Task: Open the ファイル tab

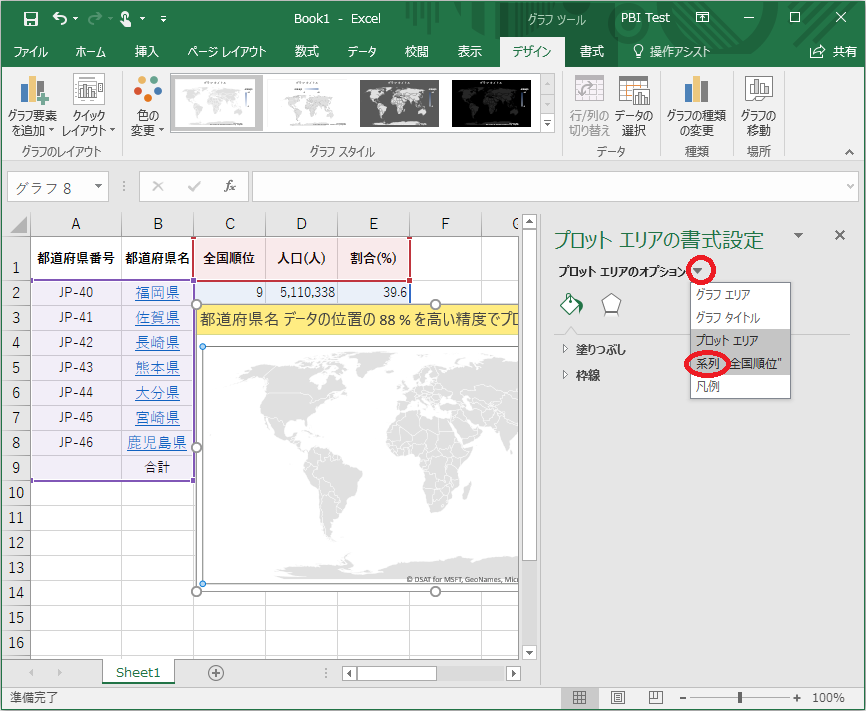Action: pos(30,52)
